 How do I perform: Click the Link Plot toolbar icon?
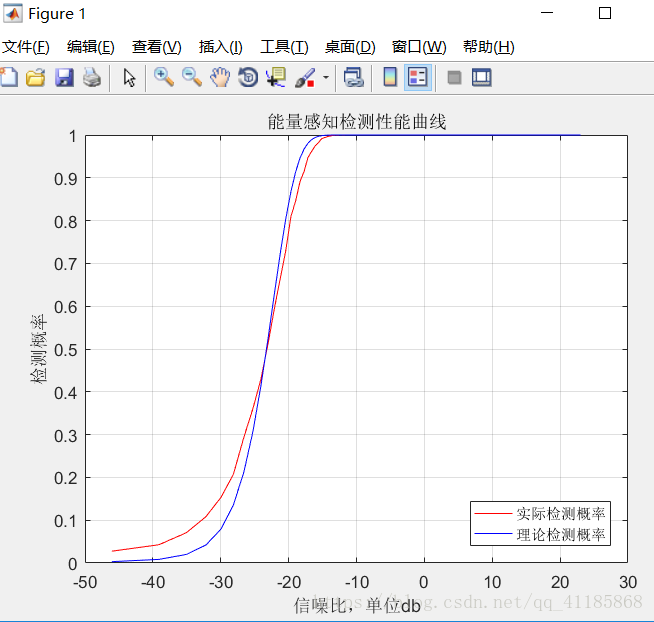[x=353, y=78]
